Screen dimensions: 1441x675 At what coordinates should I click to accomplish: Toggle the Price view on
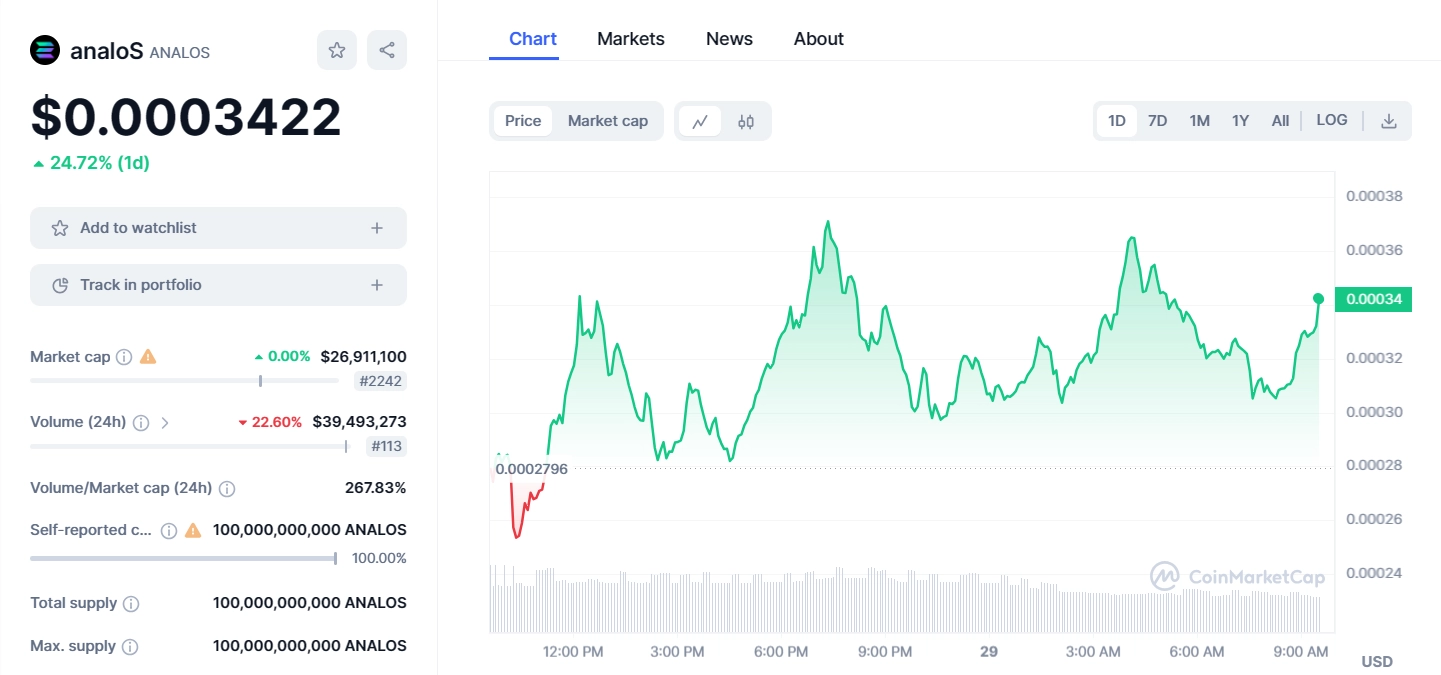point(522,120)
